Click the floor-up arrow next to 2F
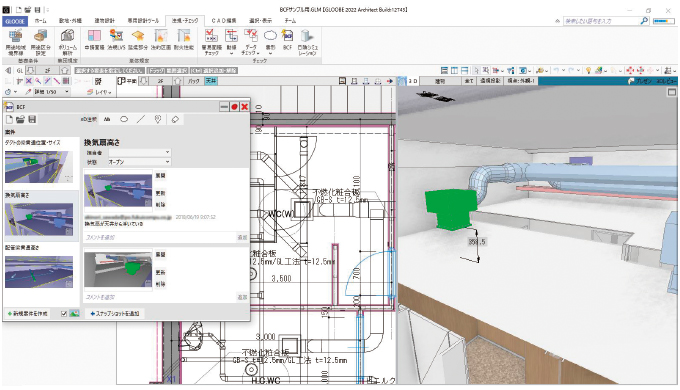Screen dimensions: 680x390 (x=65, y=70)
